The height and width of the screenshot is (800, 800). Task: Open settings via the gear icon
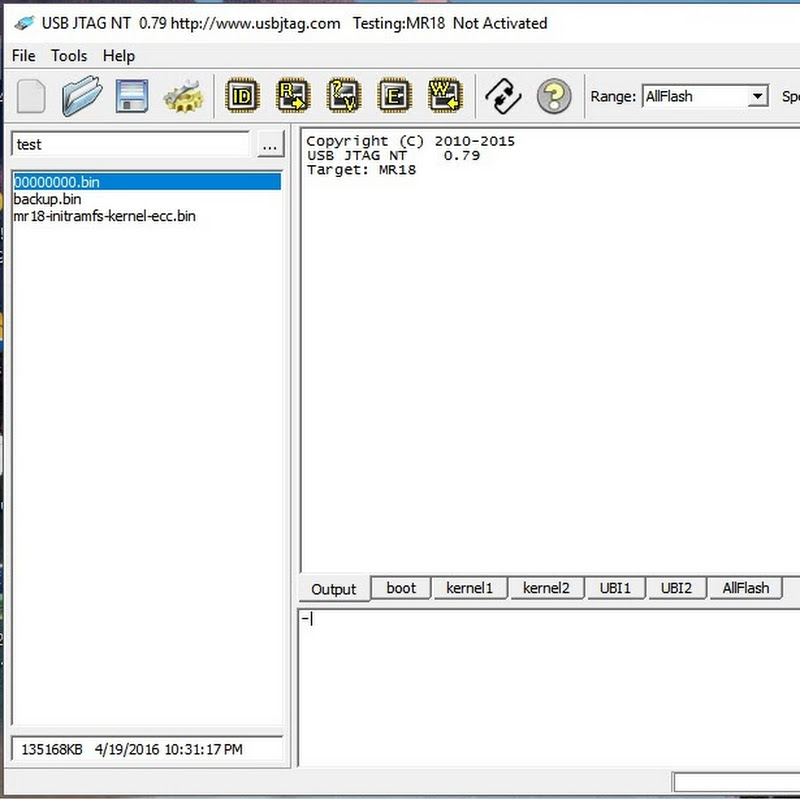pos(183,97)
